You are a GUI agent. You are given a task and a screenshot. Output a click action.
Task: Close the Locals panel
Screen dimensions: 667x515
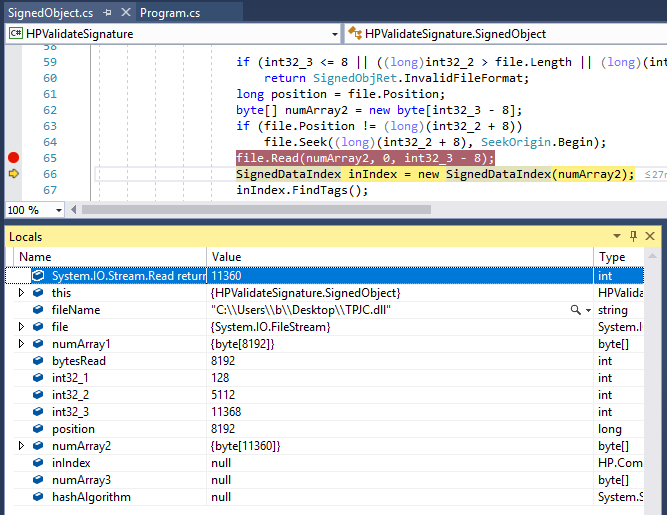point(651,236)
